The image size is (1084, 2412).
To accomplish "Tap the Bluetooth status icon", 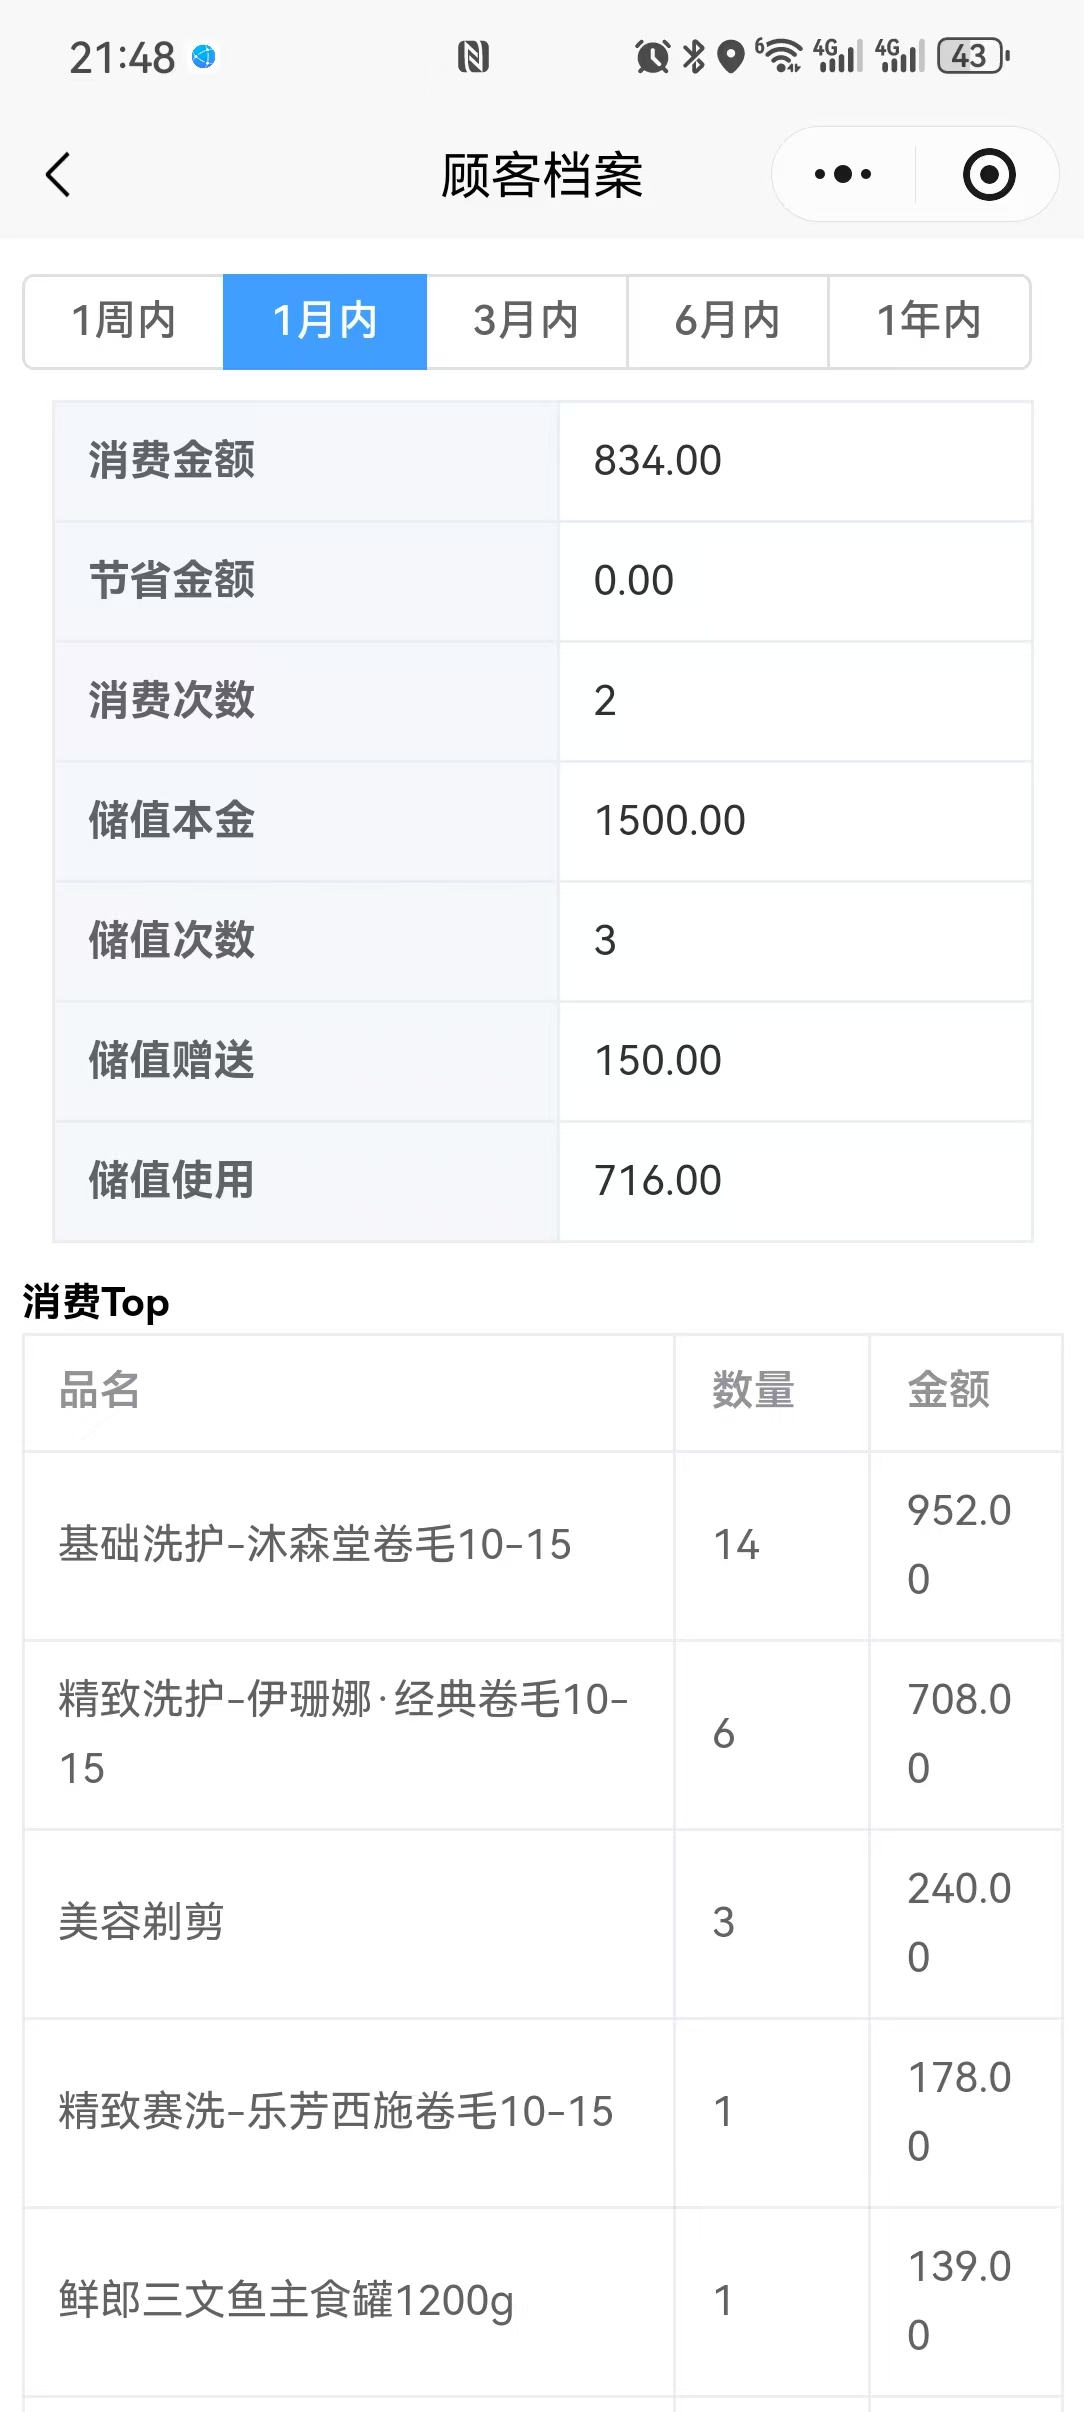I will (x=693, y=56).
